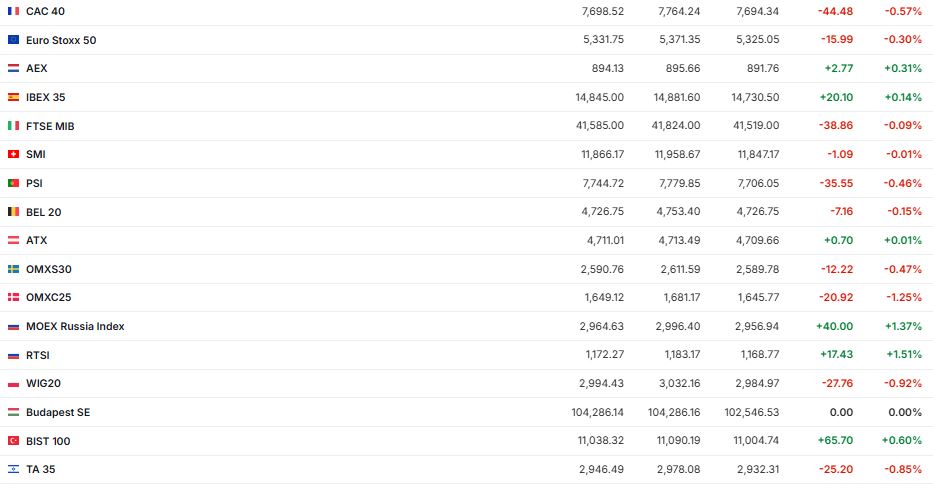Click the EU flag next to Euro Stoxx 50

pyautogui.click(x=13, y=40)
